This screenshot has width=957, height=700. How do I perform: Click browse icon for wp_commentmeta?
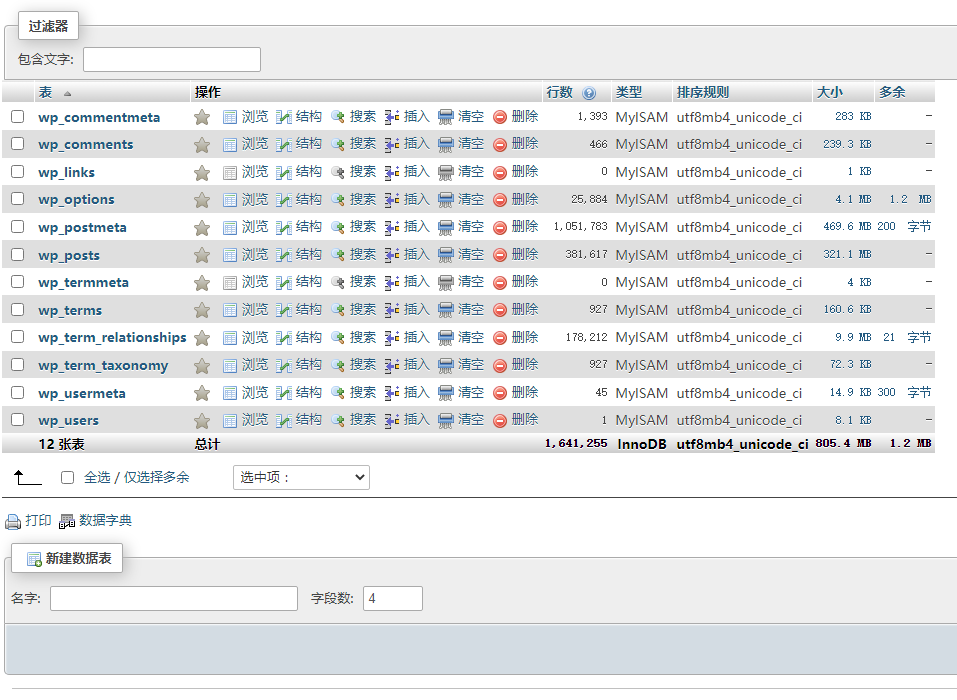[229, 117]
